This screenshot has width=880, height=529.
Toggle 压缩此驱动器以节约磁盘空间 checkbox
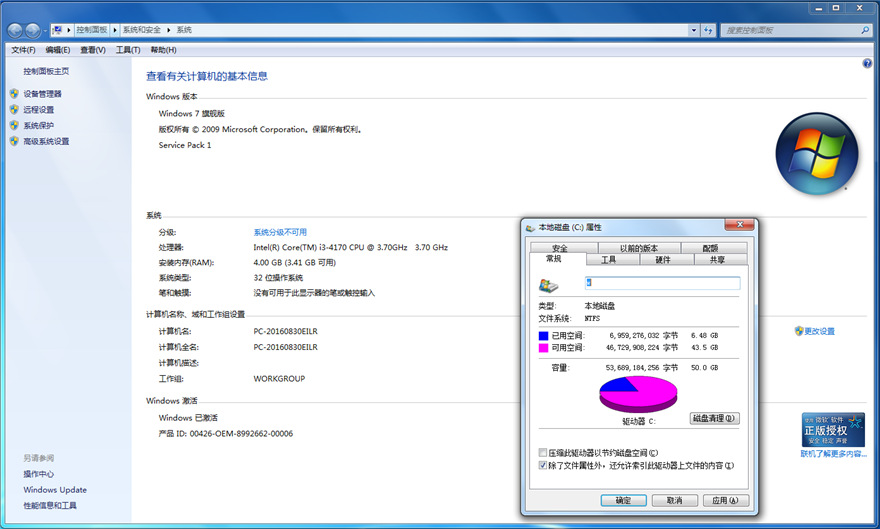[x=543, y=452]
